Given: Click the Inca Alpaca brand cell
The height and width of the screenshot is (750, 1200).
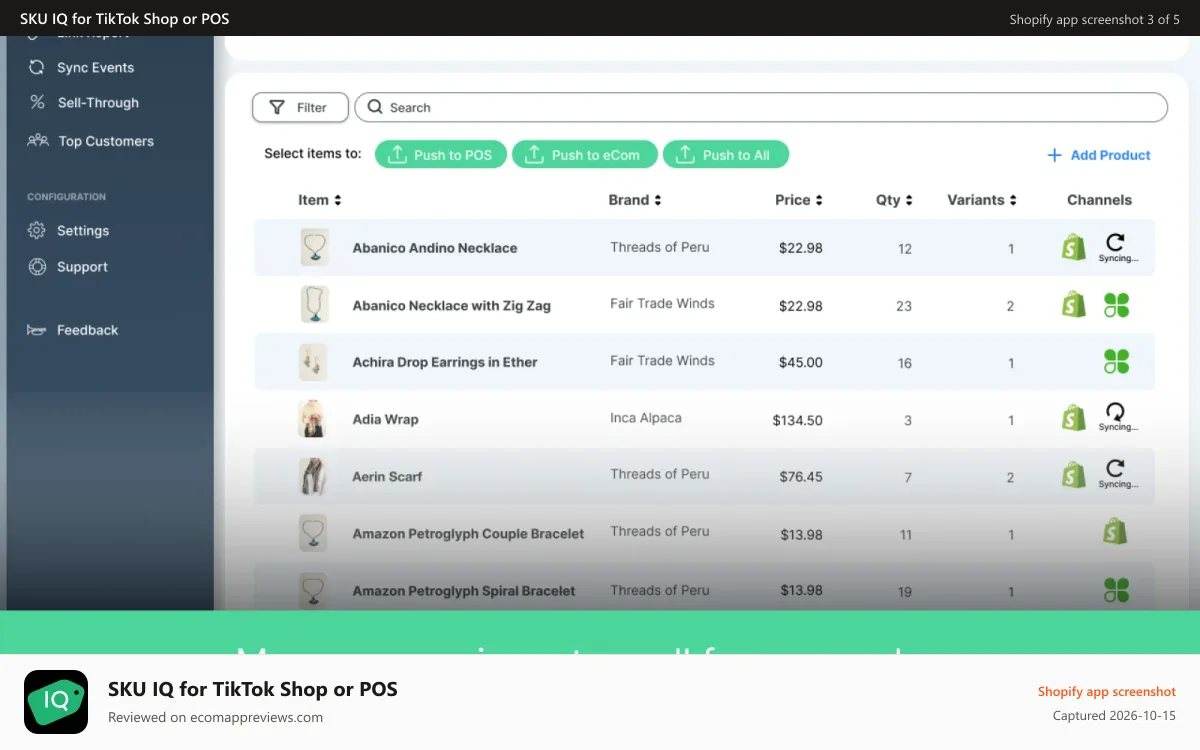Looking at the screenshot, I should (646, 417).
